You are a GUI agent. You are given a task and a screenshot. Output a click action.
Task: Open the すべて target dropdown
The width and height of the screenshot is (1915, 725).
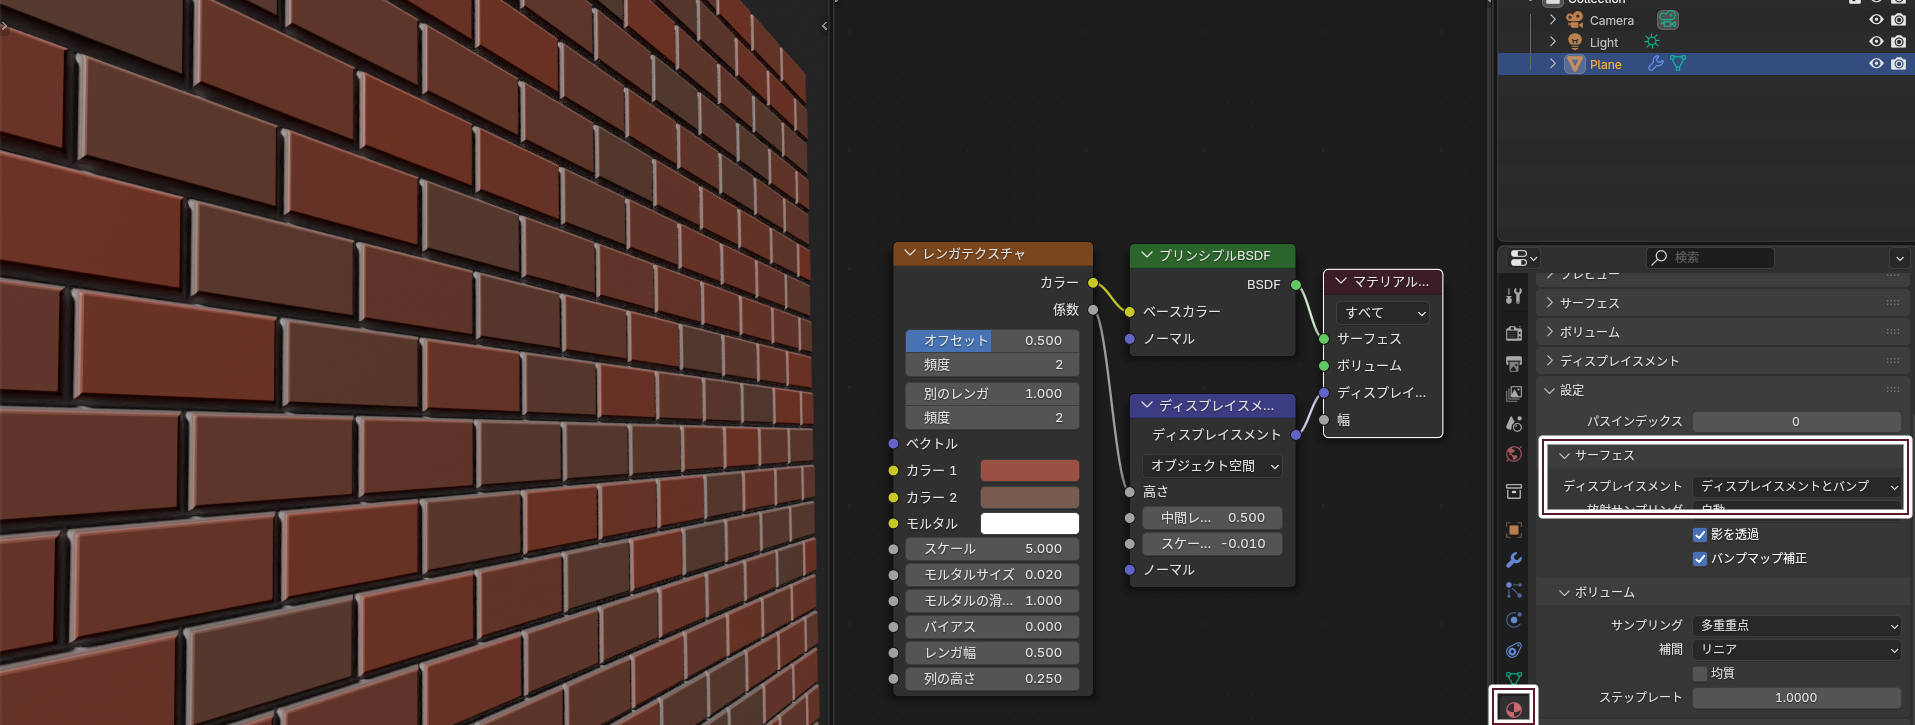pyautogui.click(x=1383, y=313)
